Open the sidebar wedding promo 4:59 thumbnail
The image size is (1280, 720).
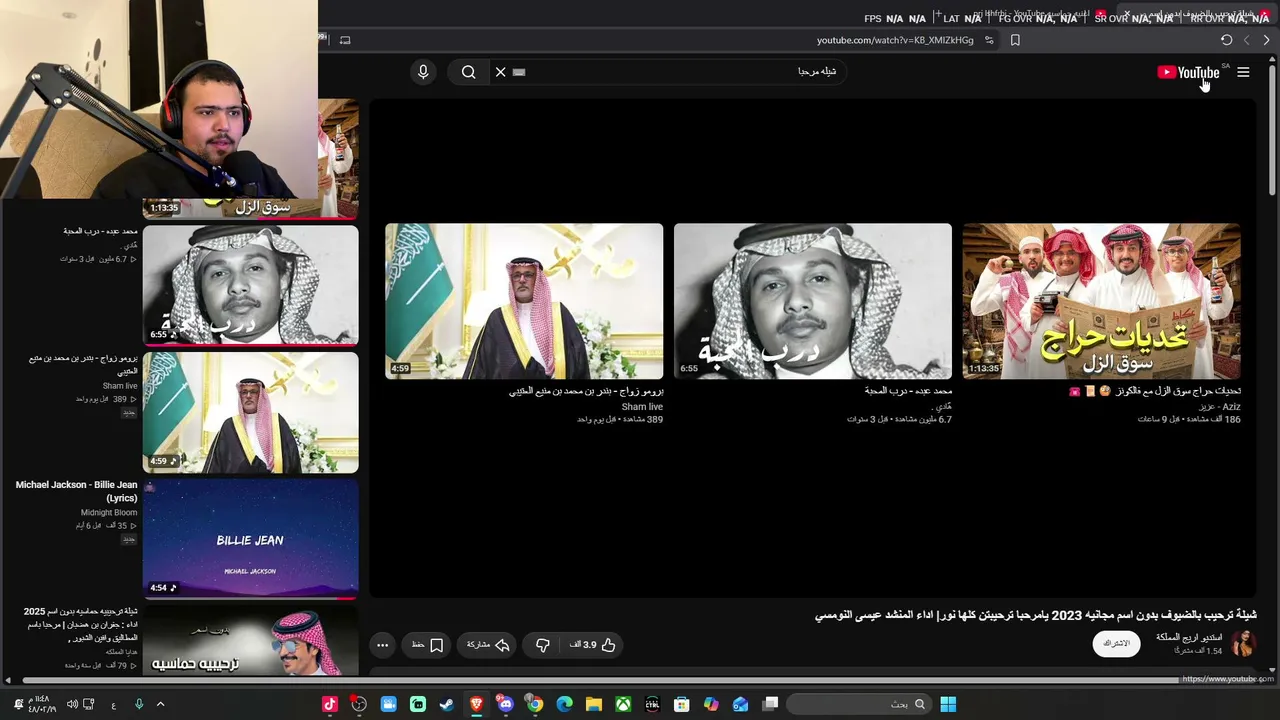click(x=250, y=412)
